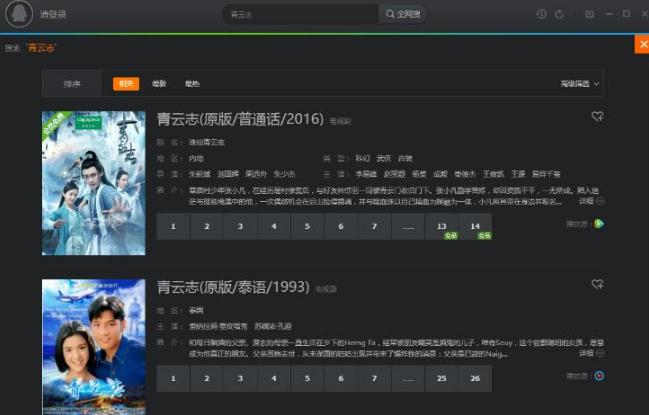The height and width of the screenshot is (415, 649).
Task: Switch sorting to the 最新 tab
Action: 159,84
